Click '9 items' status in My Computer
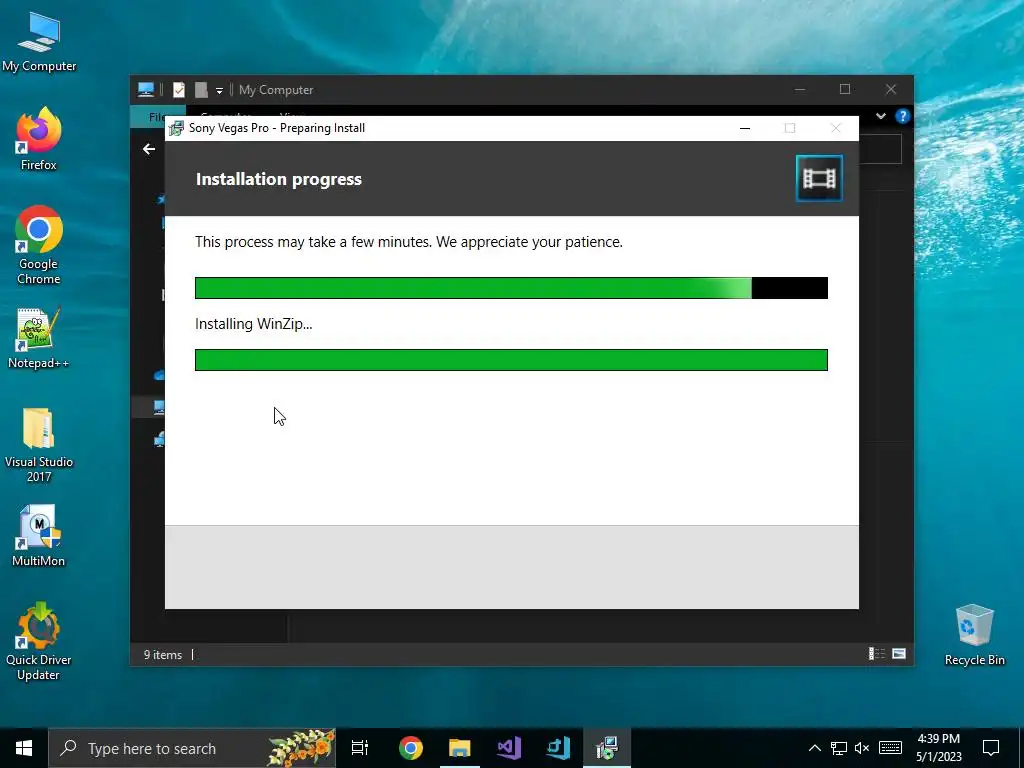The width and height of the screenshot is (1024, 768). (163, 654)
